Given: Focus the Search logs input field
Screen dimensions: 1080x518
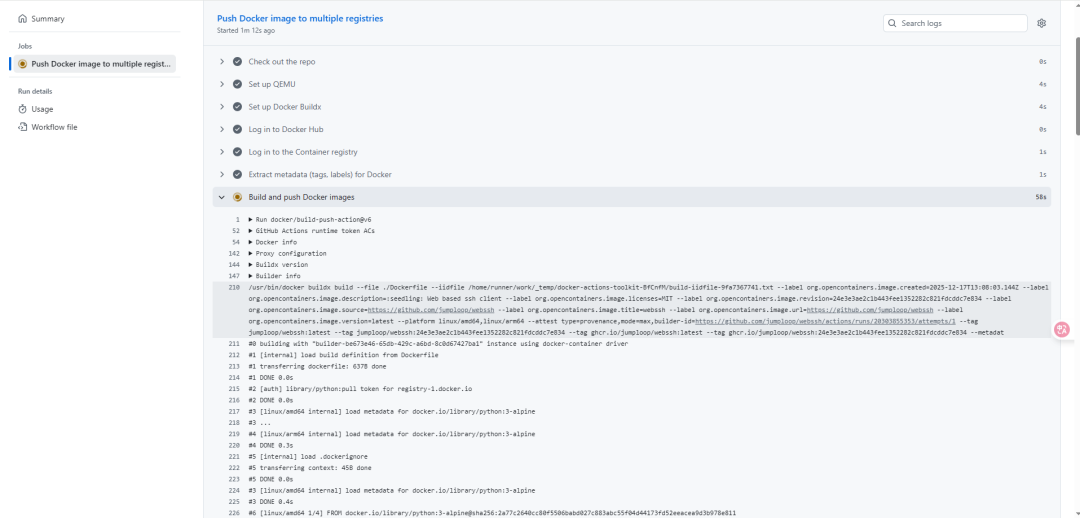Looking at the screenshot, I should 960,23.
